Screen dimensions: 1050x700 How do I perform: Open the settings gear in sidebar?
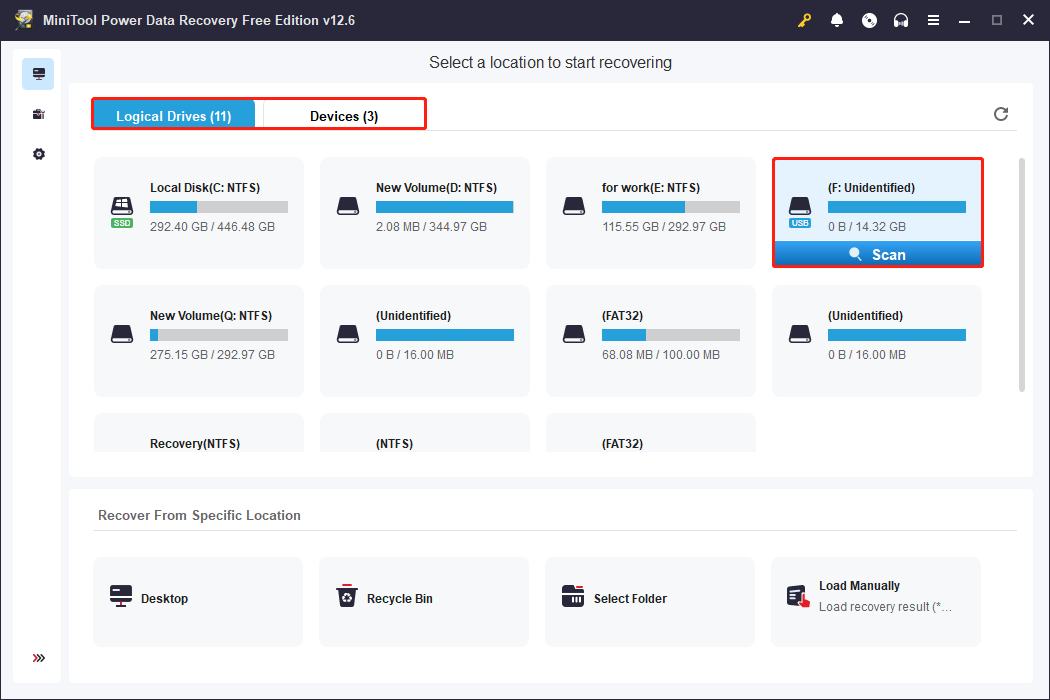click(x=38, y=154)
